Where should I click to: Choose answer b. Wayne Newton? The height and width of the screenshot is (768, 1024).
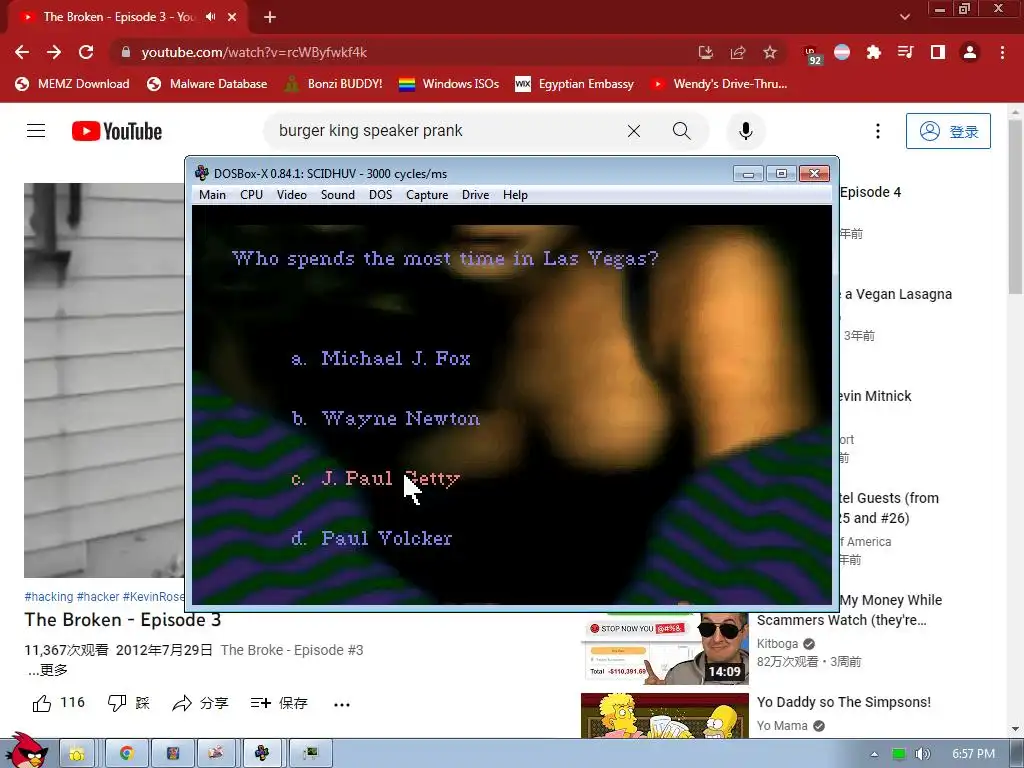pyautogui.click(x=385, y=419)
